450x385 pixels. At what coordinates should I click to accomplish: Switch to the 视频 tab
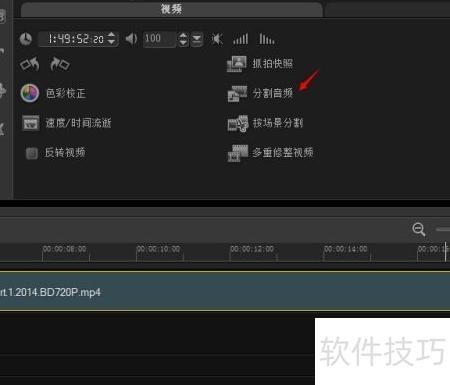coord(172,9)
